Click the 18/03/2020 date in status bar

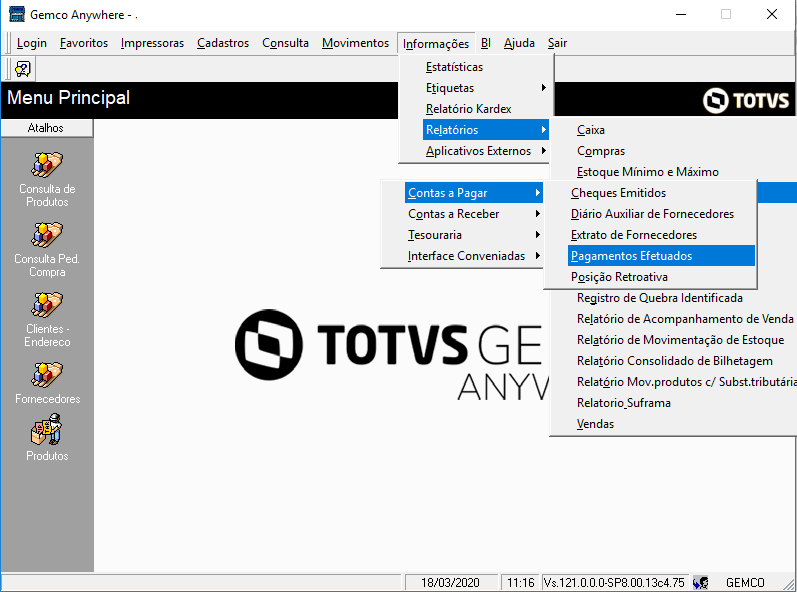click(x=450, y=582)
